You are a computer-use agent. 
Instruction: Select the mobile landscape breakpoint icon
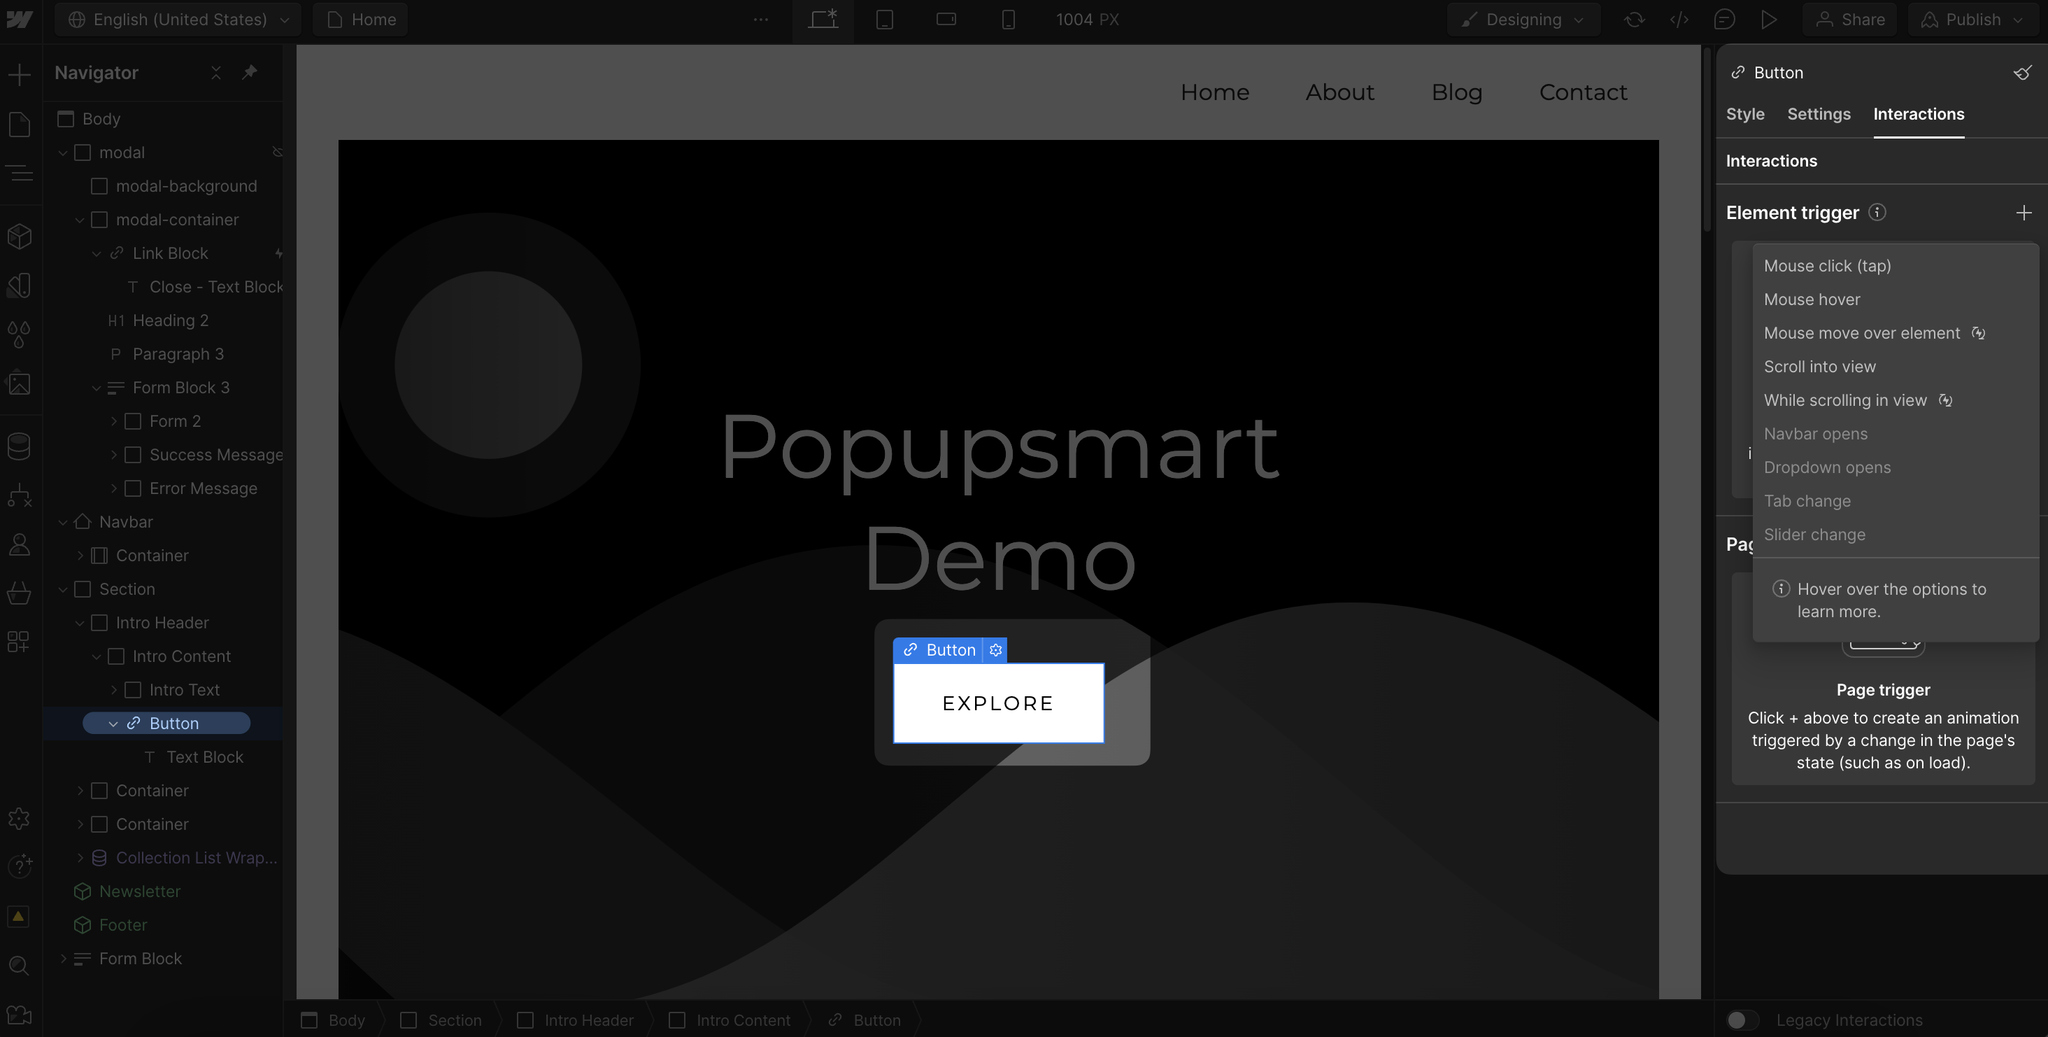click(946, 19)
